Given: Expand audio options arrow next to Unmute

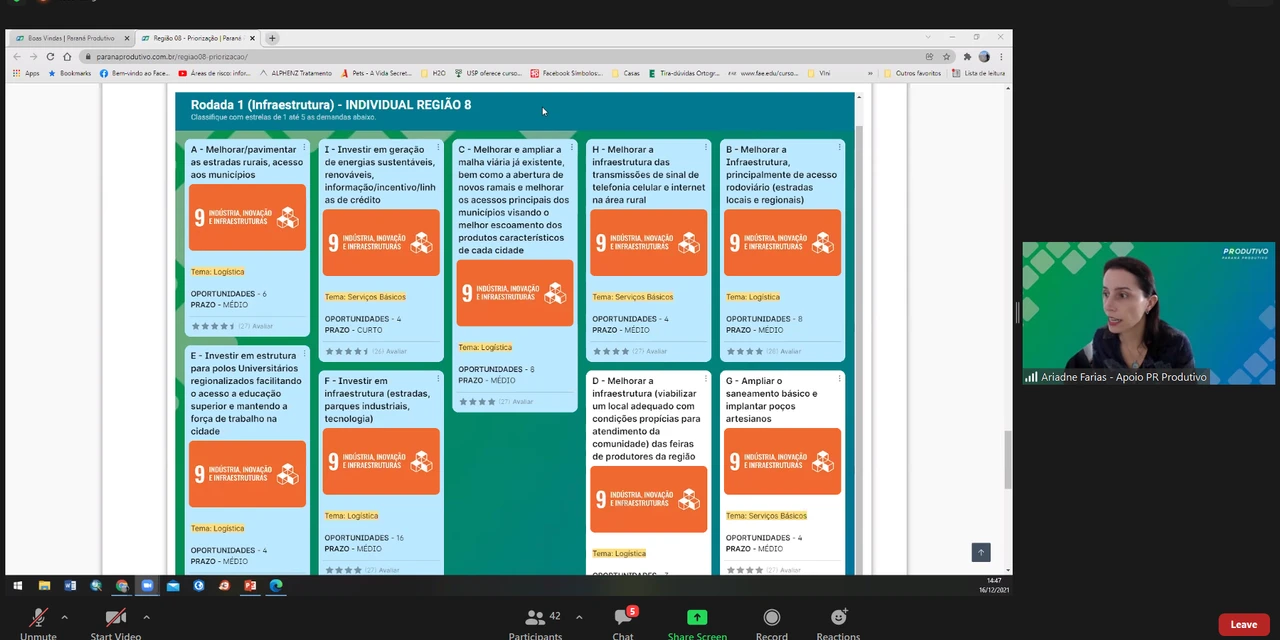Looking at the screenshot, I should (65, 617).
